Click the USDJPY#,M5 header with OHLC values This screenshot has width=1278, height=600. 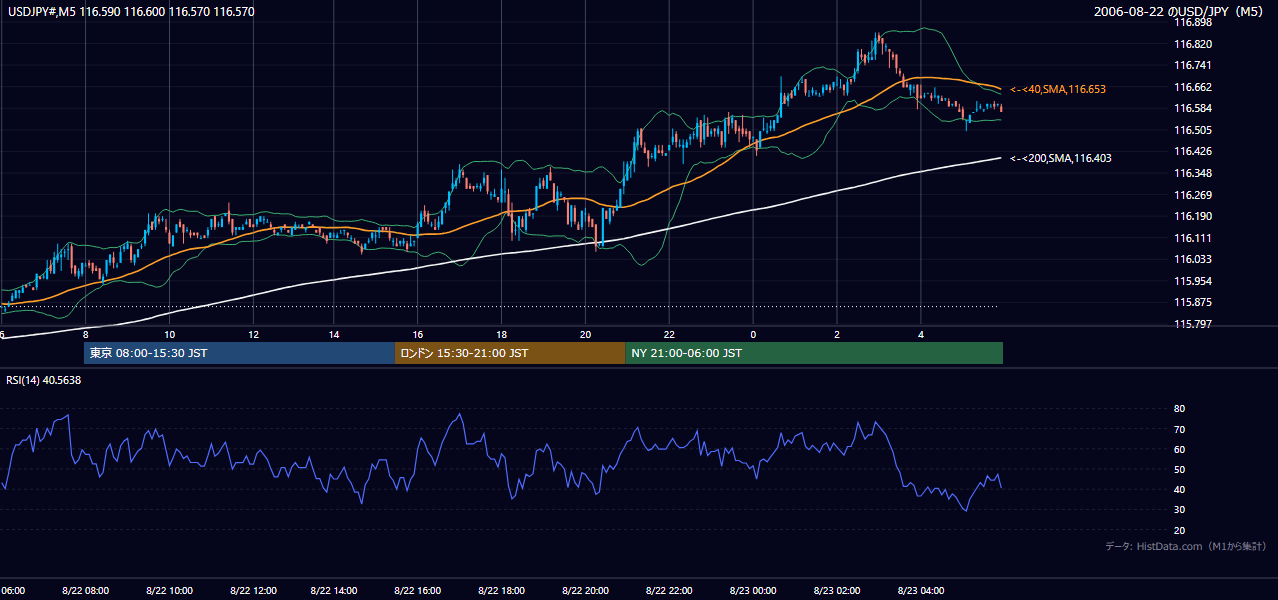(131, 12)
